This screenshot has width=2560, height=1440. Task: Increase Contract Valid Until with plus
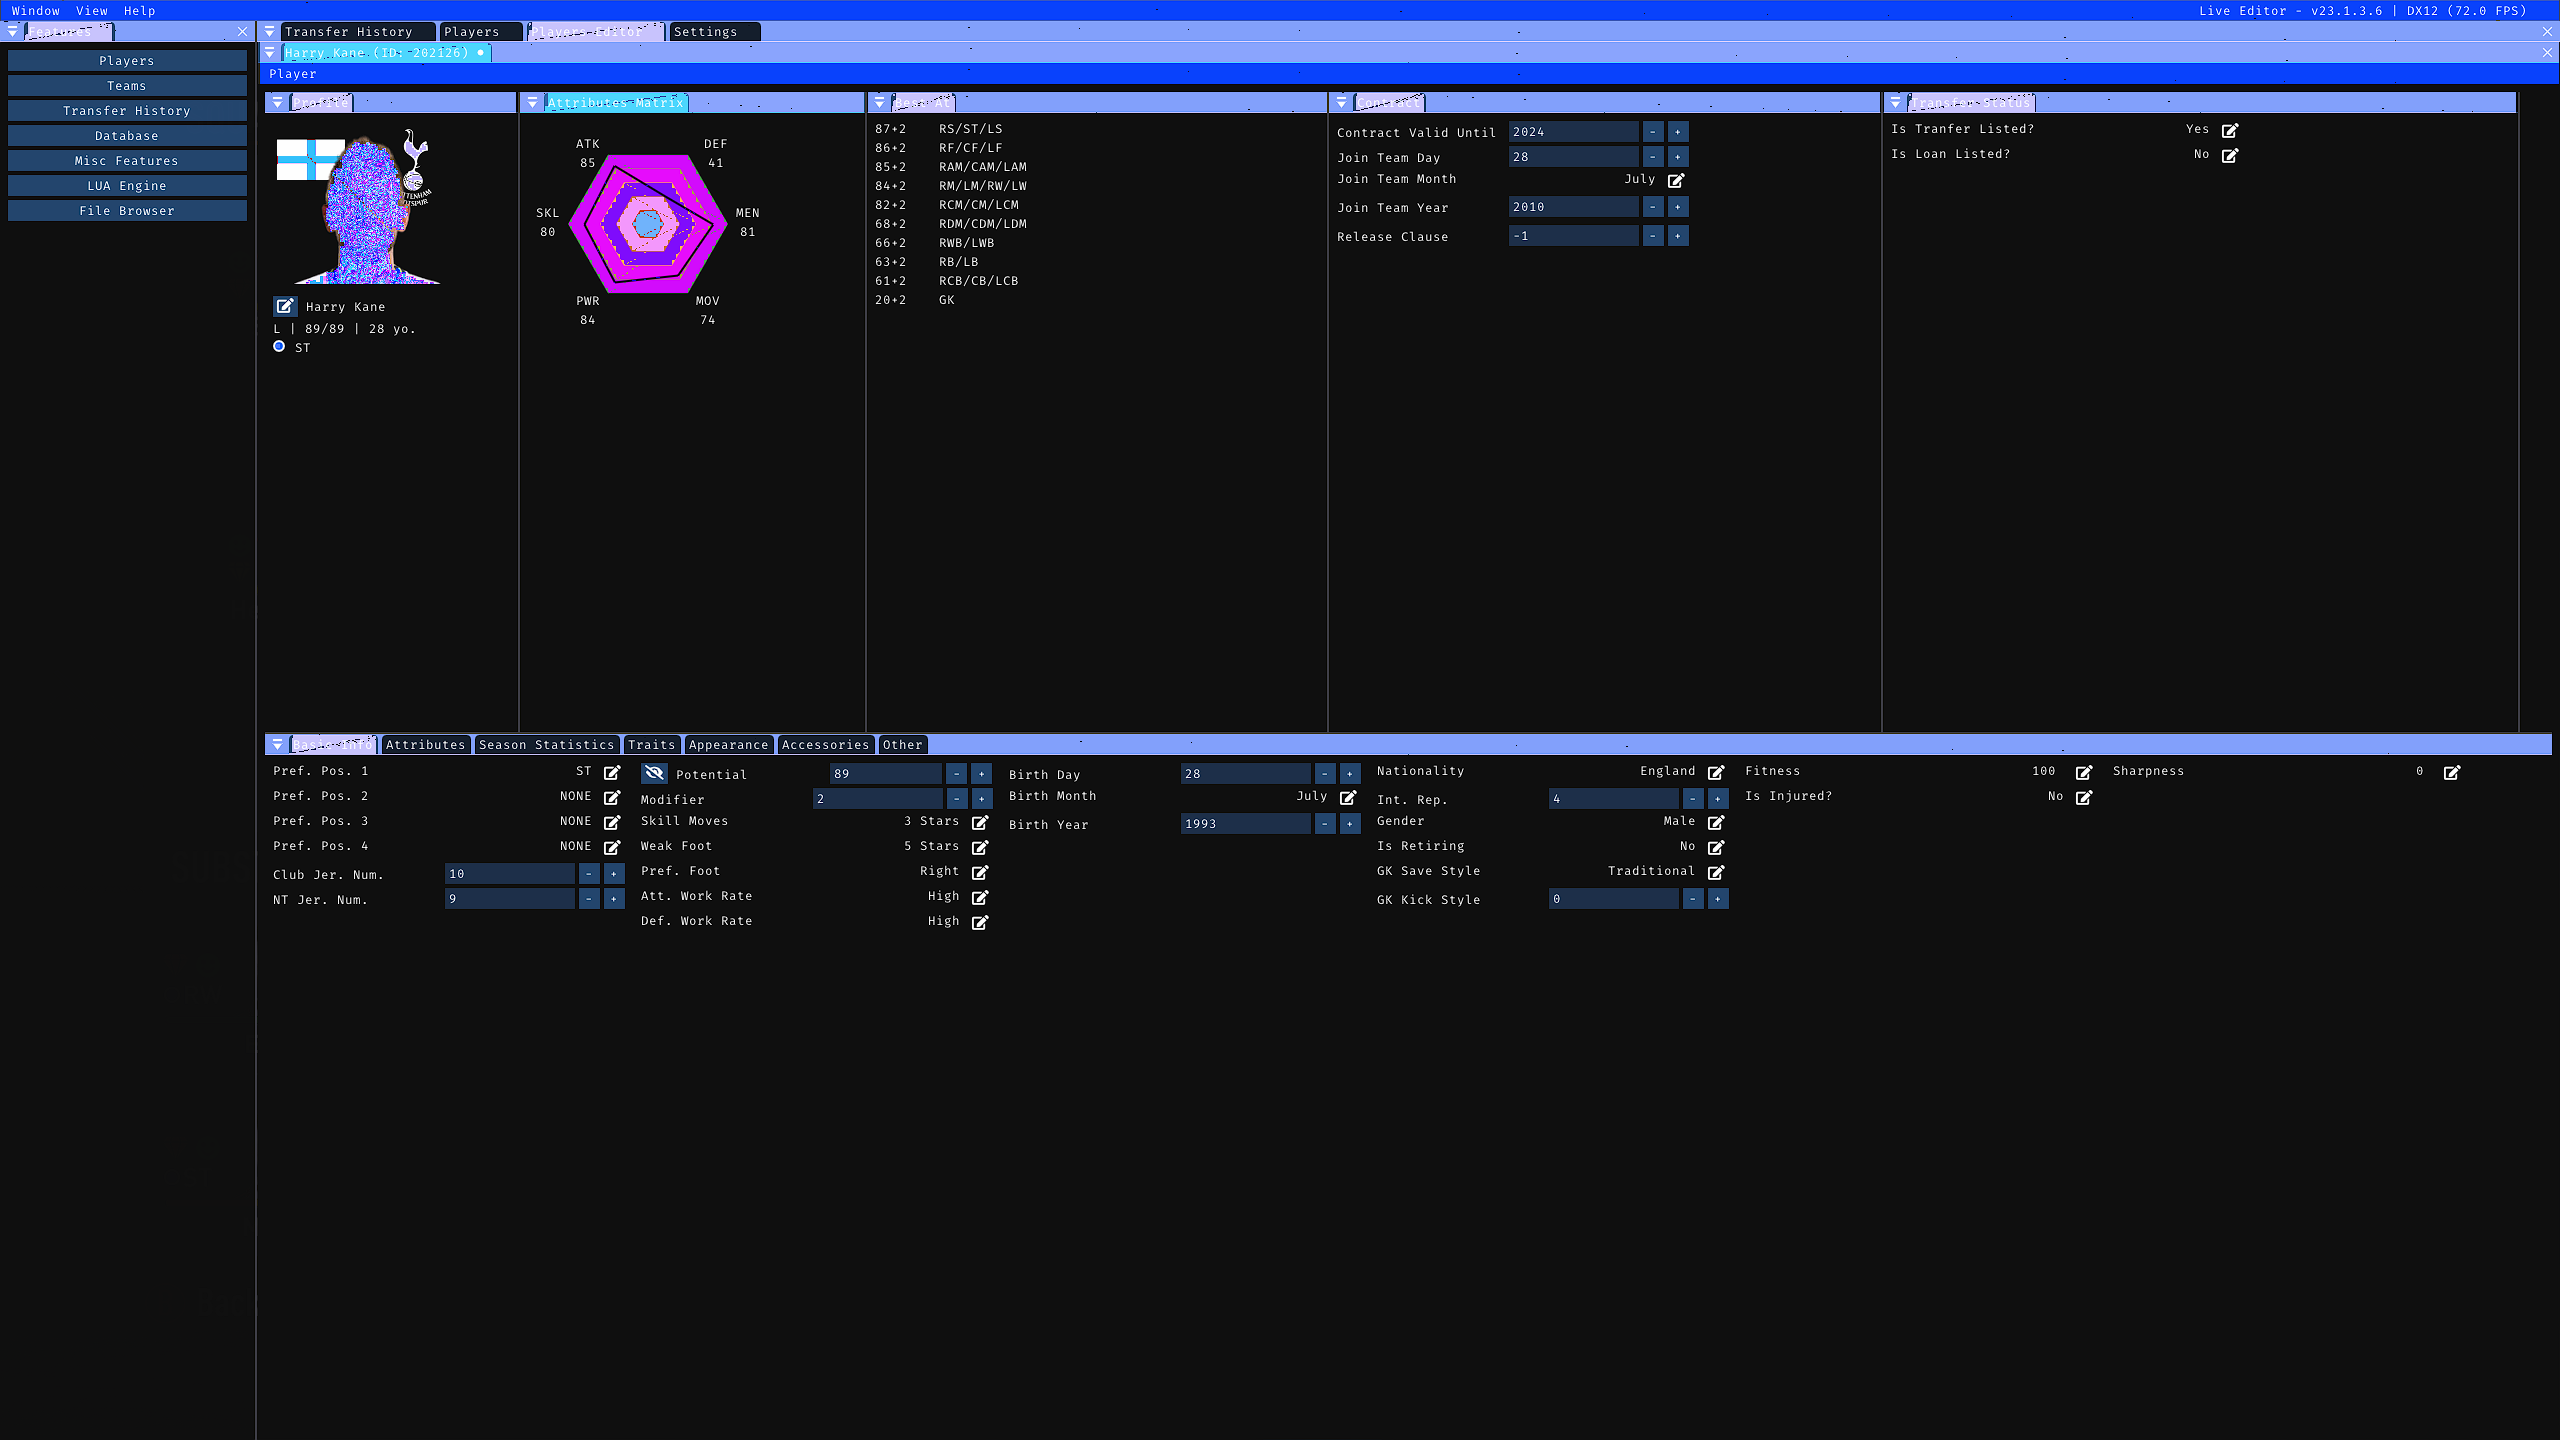[1678, 132]
